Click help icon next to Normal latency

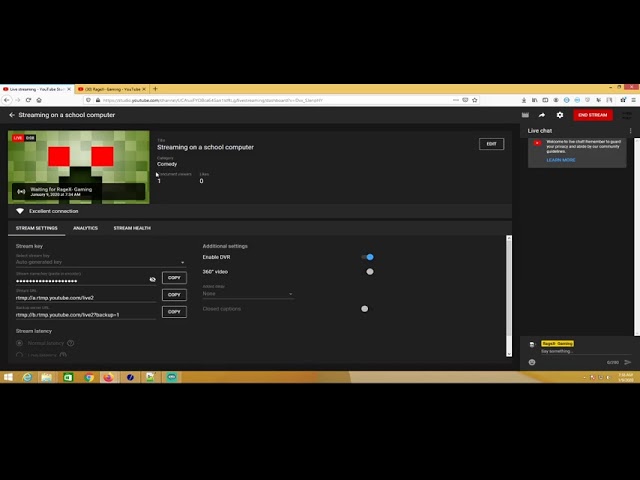(70, 343)
